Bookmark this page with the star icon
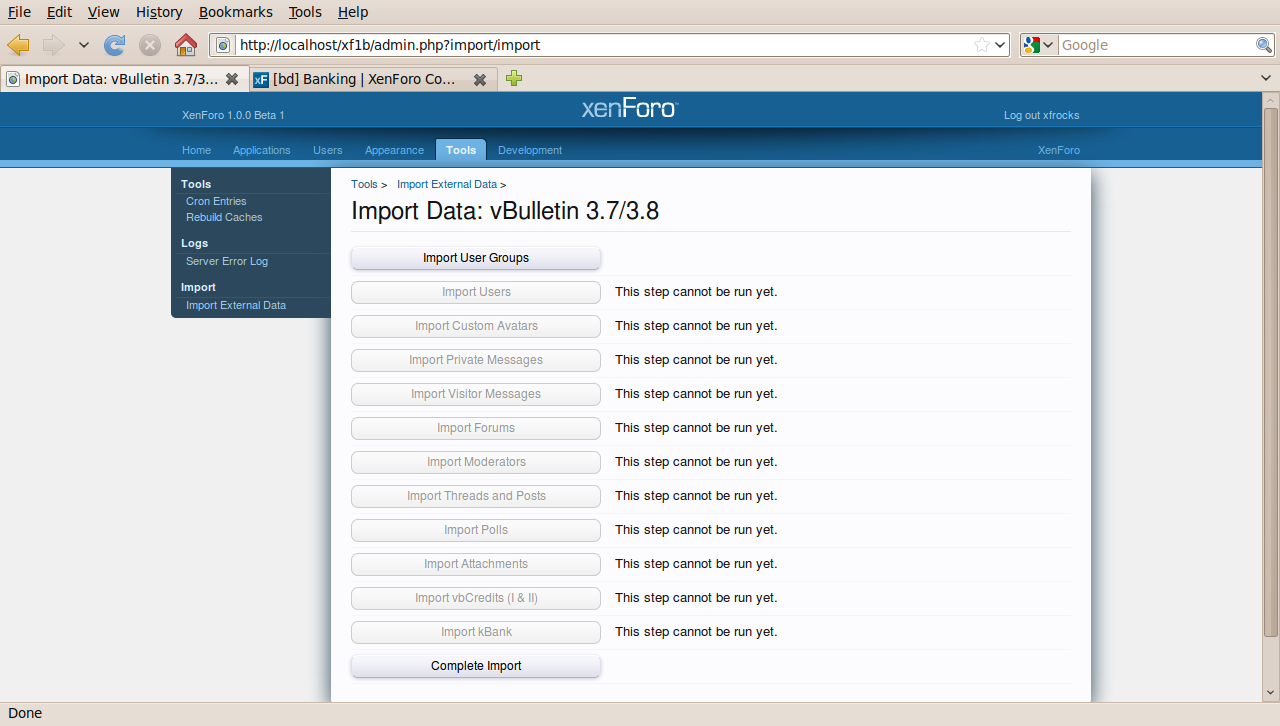This screenshot has height=726, width=1280. click(x=982, y=45)
